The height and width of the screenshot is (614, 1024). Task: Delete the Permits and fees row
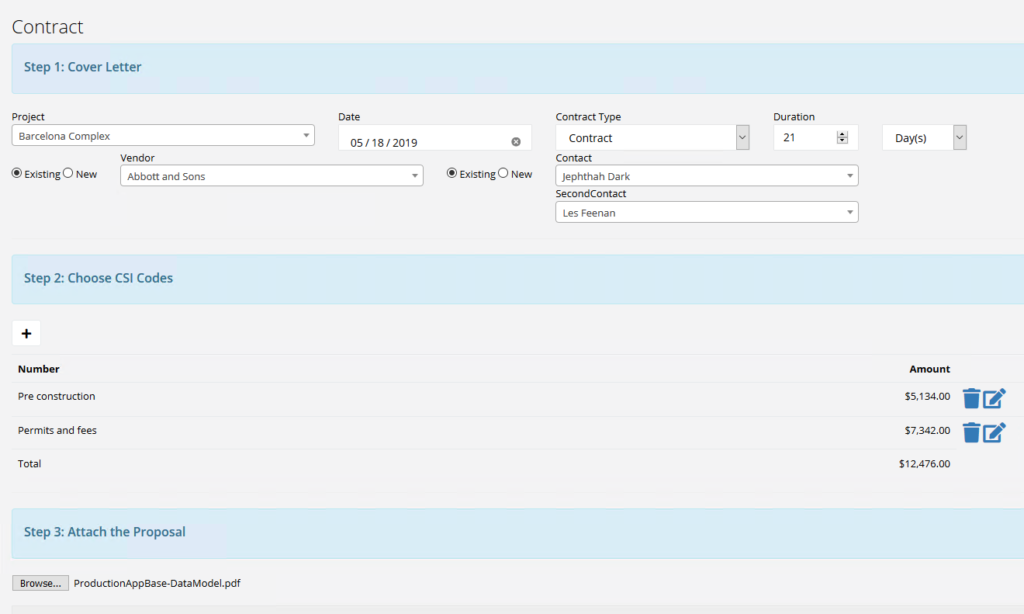point(971,432)
